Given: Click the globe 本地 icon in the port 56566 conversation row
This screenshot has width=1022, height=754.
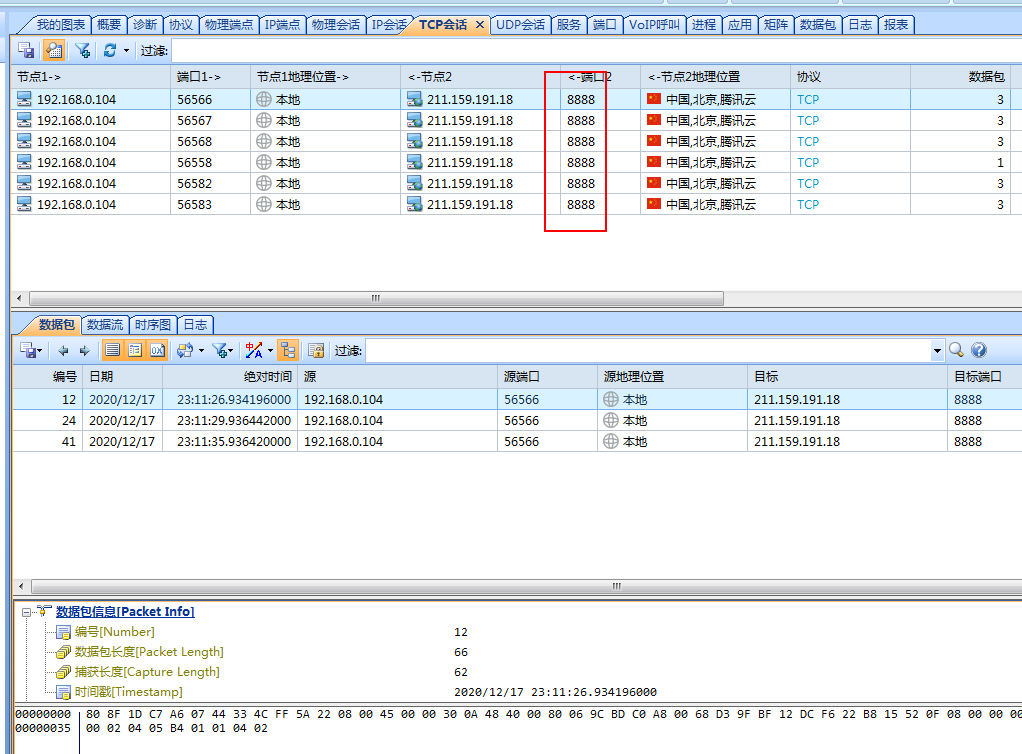Looking at the screenshot, I should 264,100.
